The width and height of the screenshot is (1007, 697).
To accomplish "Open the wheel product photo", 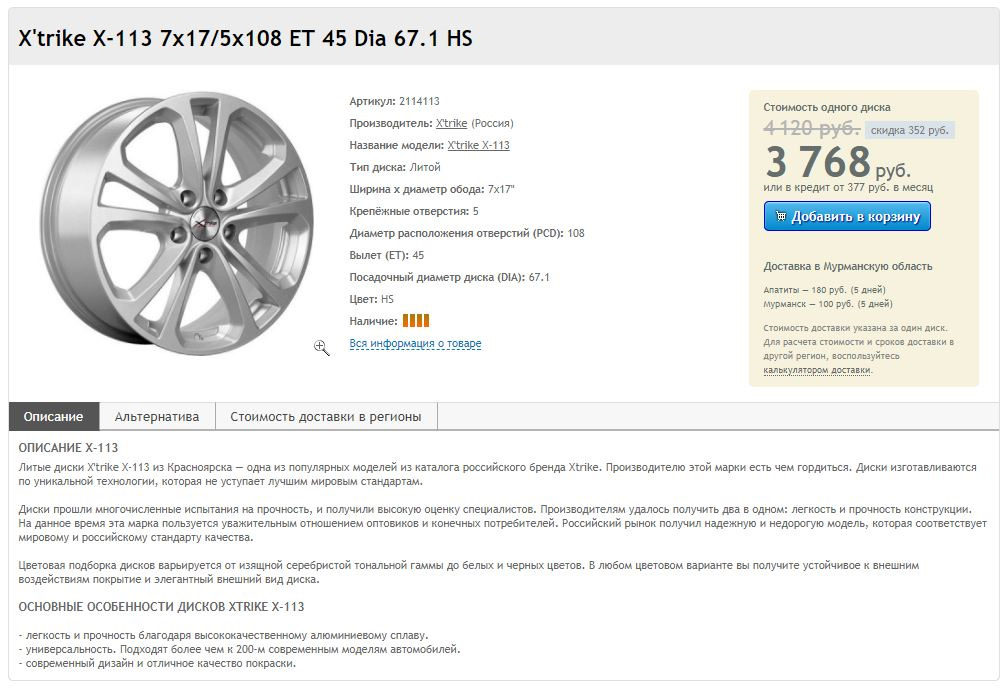I will 177,224.
